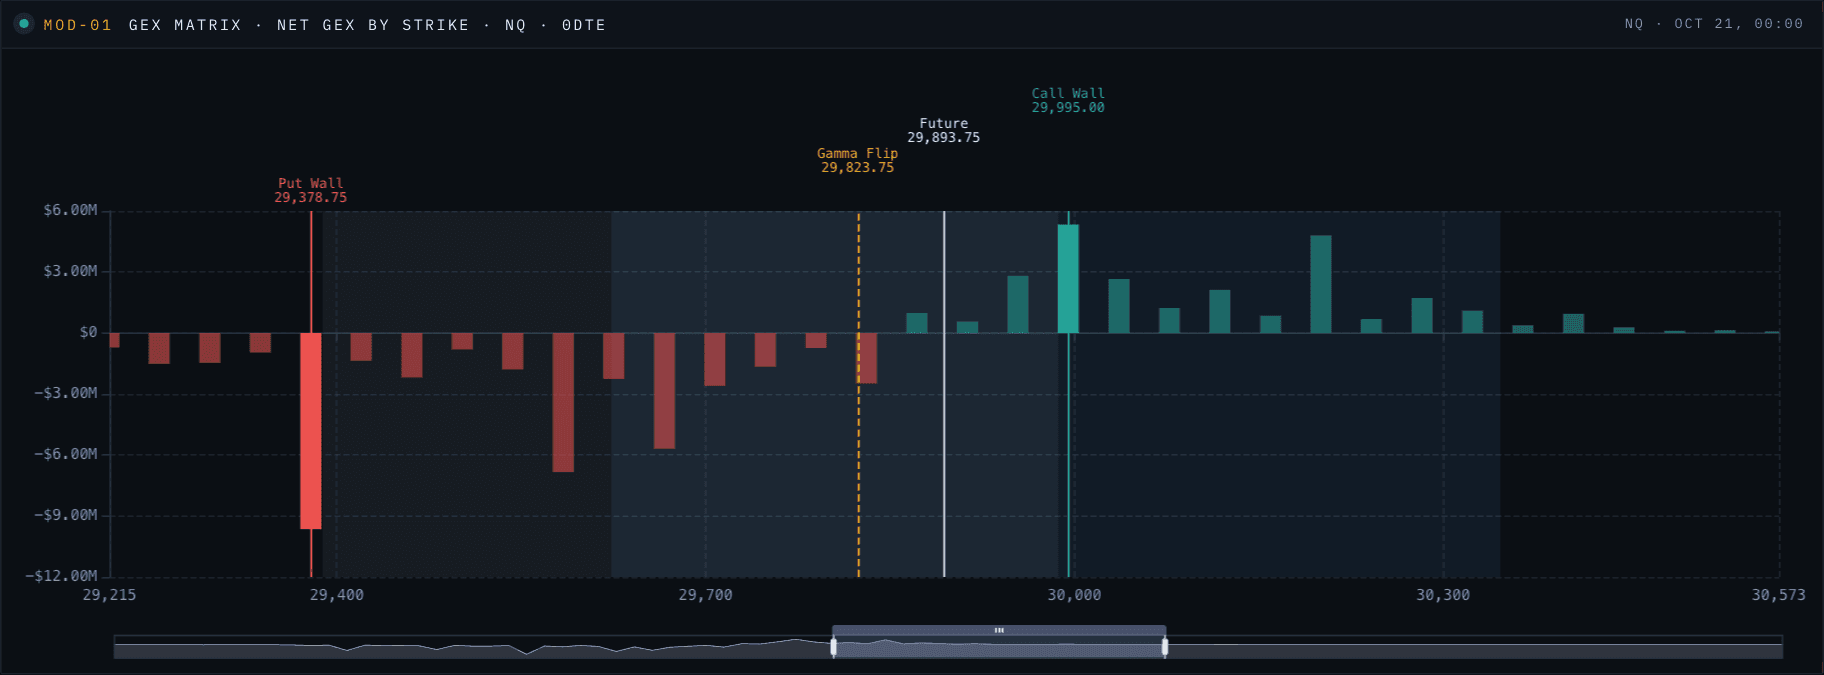Click the -$9.00M y-axis label

pos(66,515)
